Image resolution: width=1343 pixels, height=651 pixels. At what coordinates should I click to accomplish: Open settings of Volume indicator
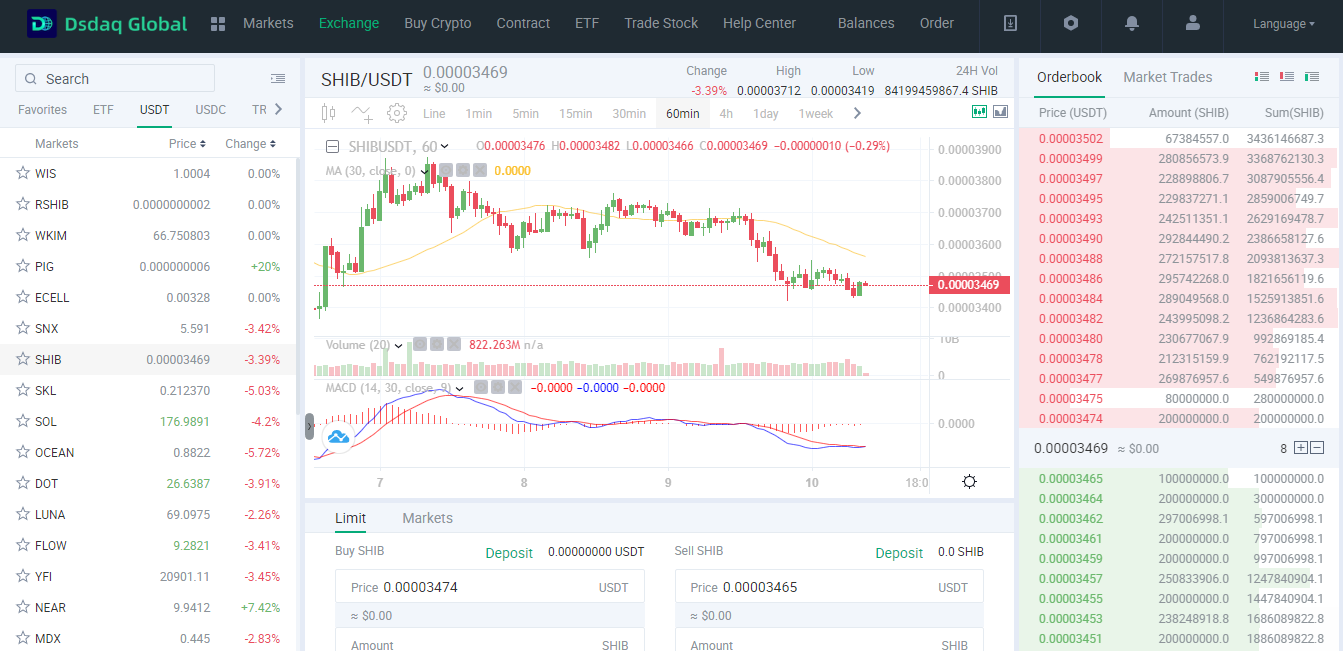437,344
